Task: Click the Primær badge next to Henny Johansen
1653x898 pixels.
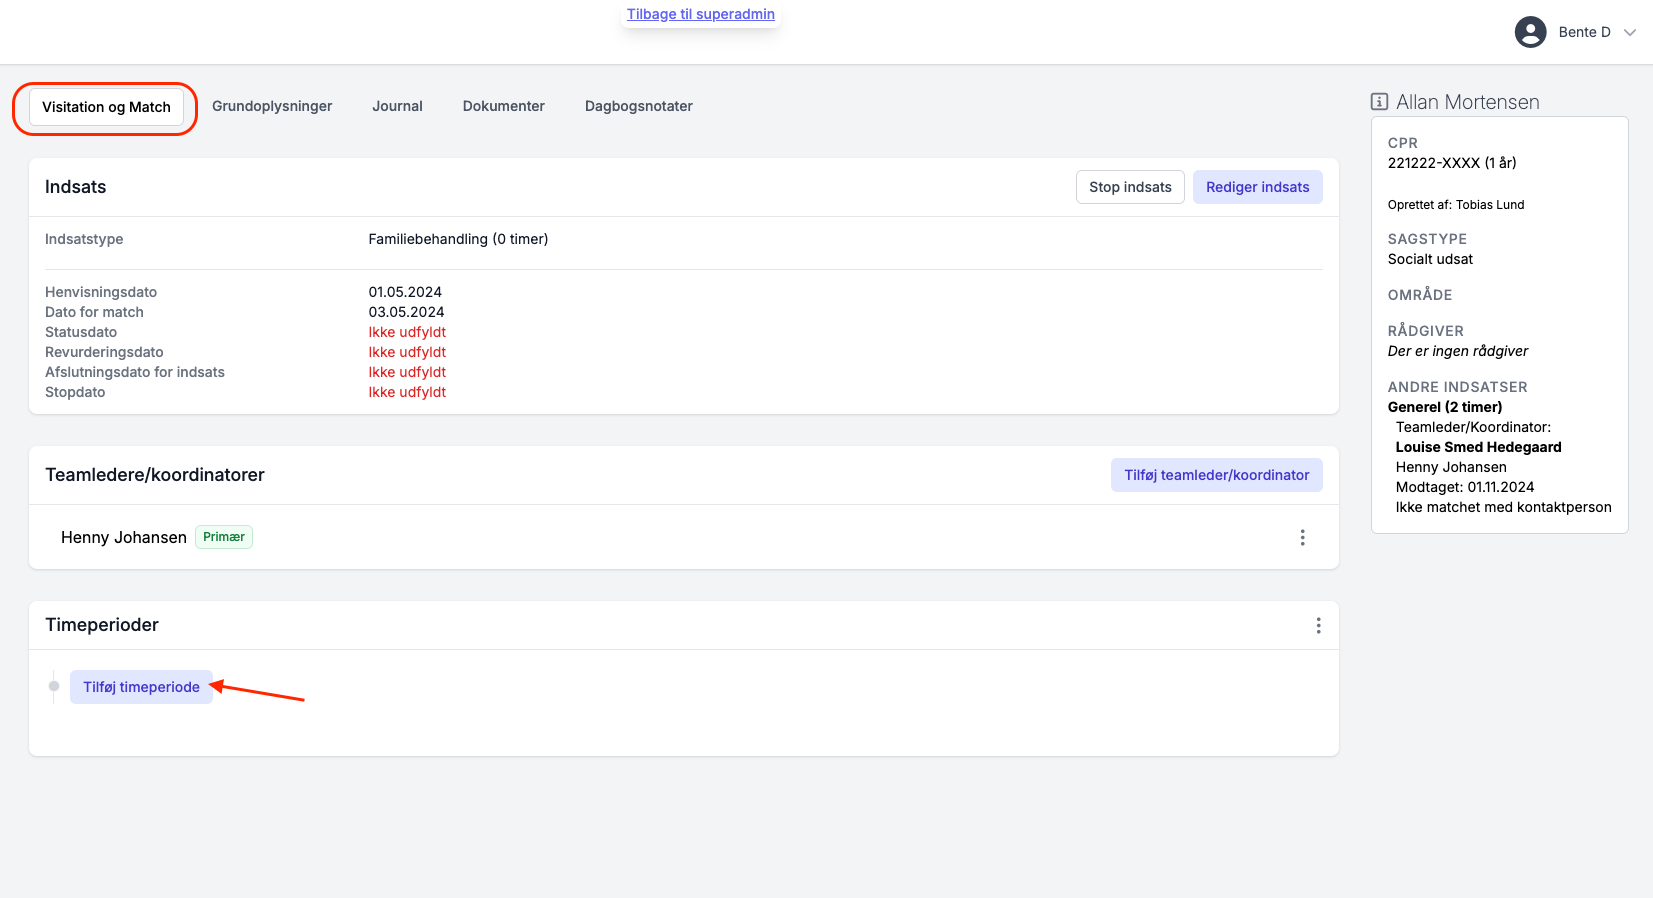Action: click(x=224, y=537)
